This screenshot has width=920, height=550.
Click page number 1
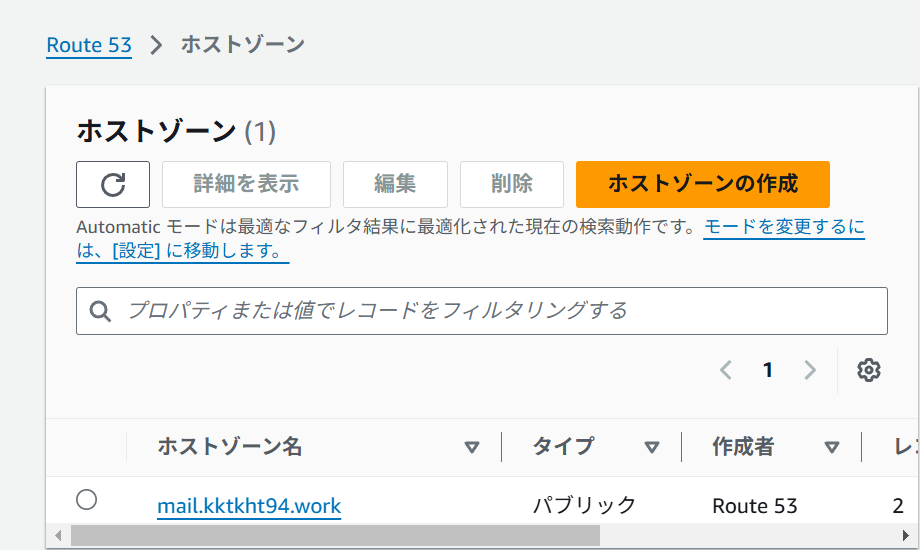(767, 370)
